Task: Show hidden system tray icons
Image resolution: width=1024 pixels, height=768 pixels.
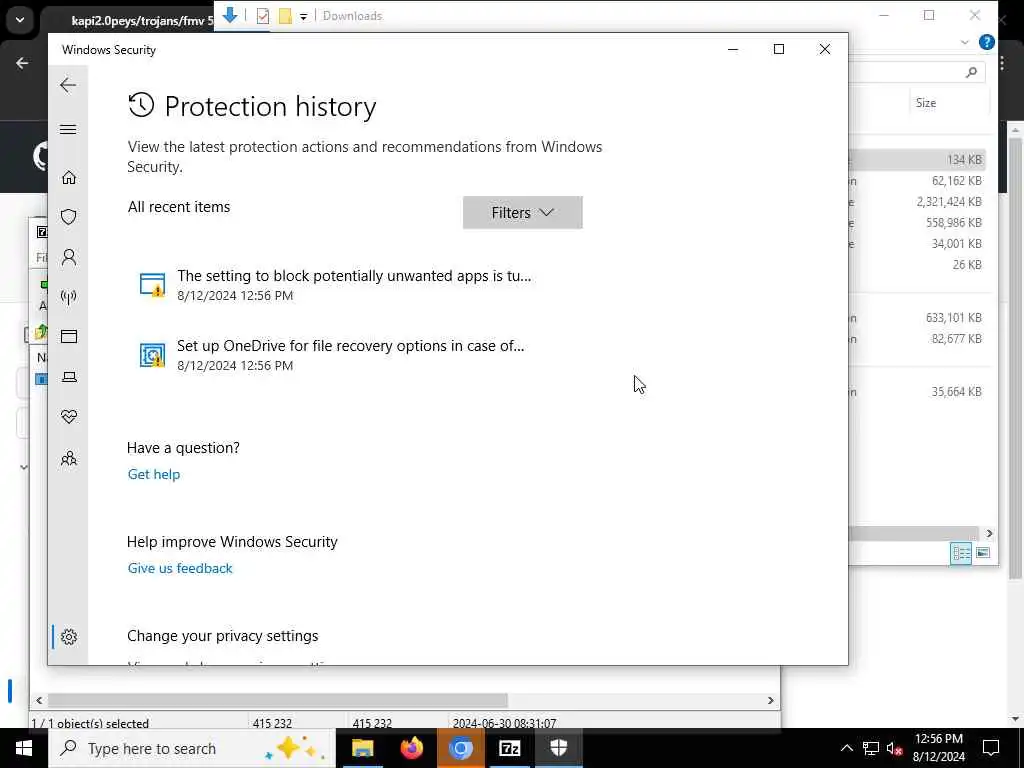Action: pyautogui.click(x=846, y=748)
